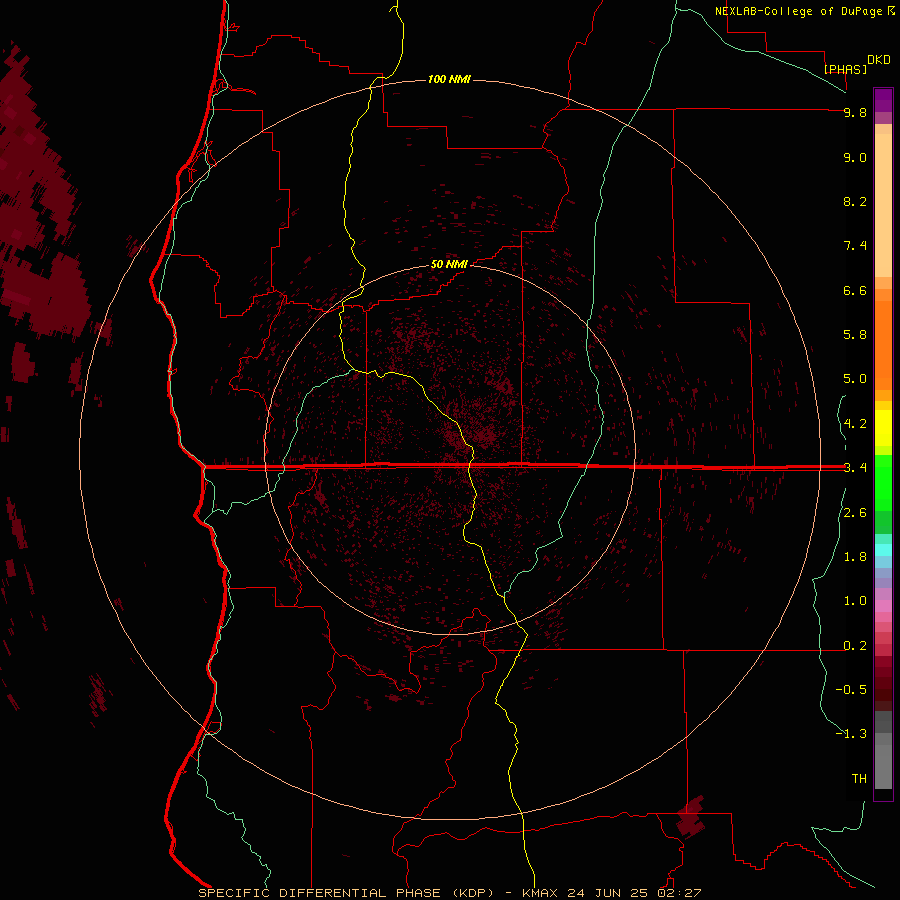Viewport: 900px width, 900px height.
Task: Click the 9.0 scale value
Action: point(855,157)
